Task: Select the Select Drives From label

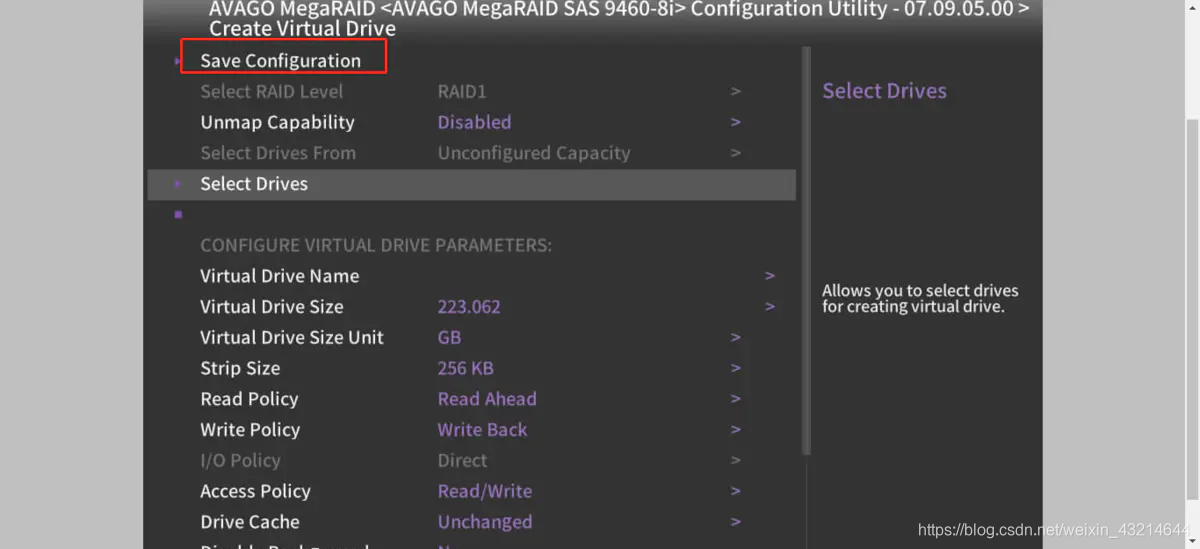Action: (278, 153)
